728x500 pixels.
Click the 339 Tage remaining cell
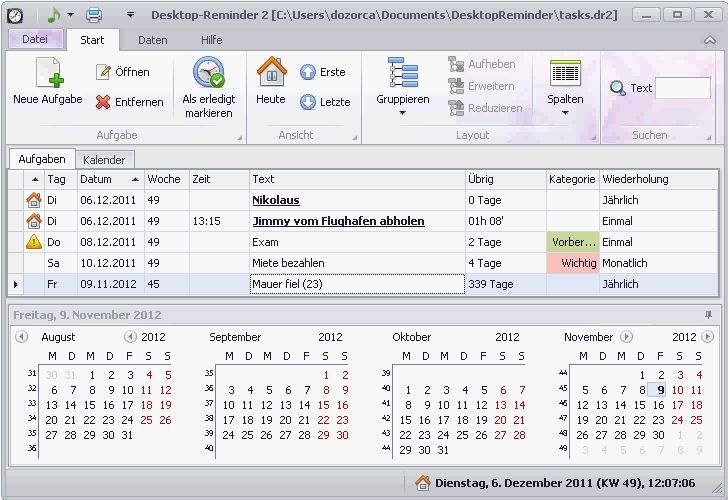tap(506, 284)
